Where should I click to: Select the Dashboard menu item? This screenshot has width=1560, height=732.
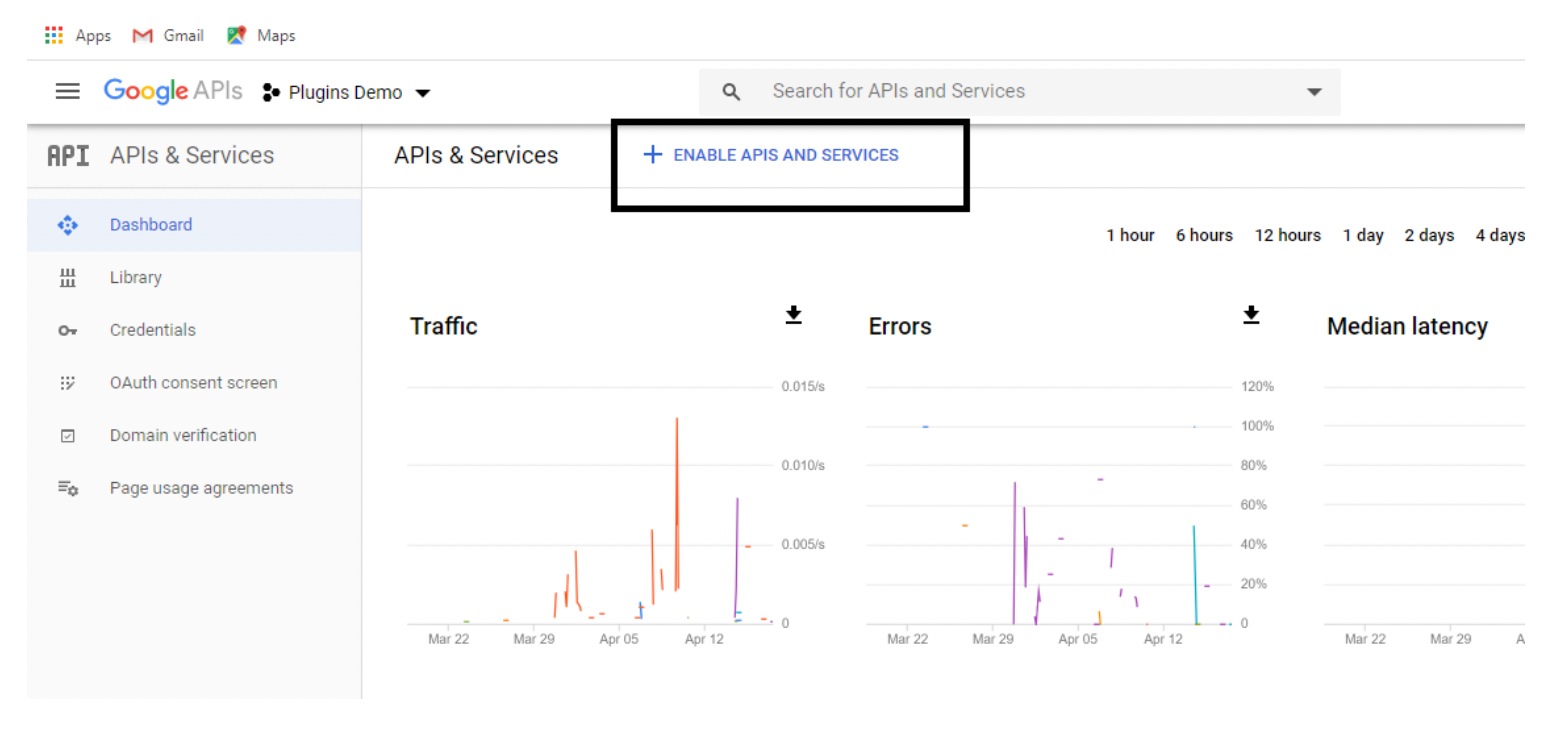point(151,225)
